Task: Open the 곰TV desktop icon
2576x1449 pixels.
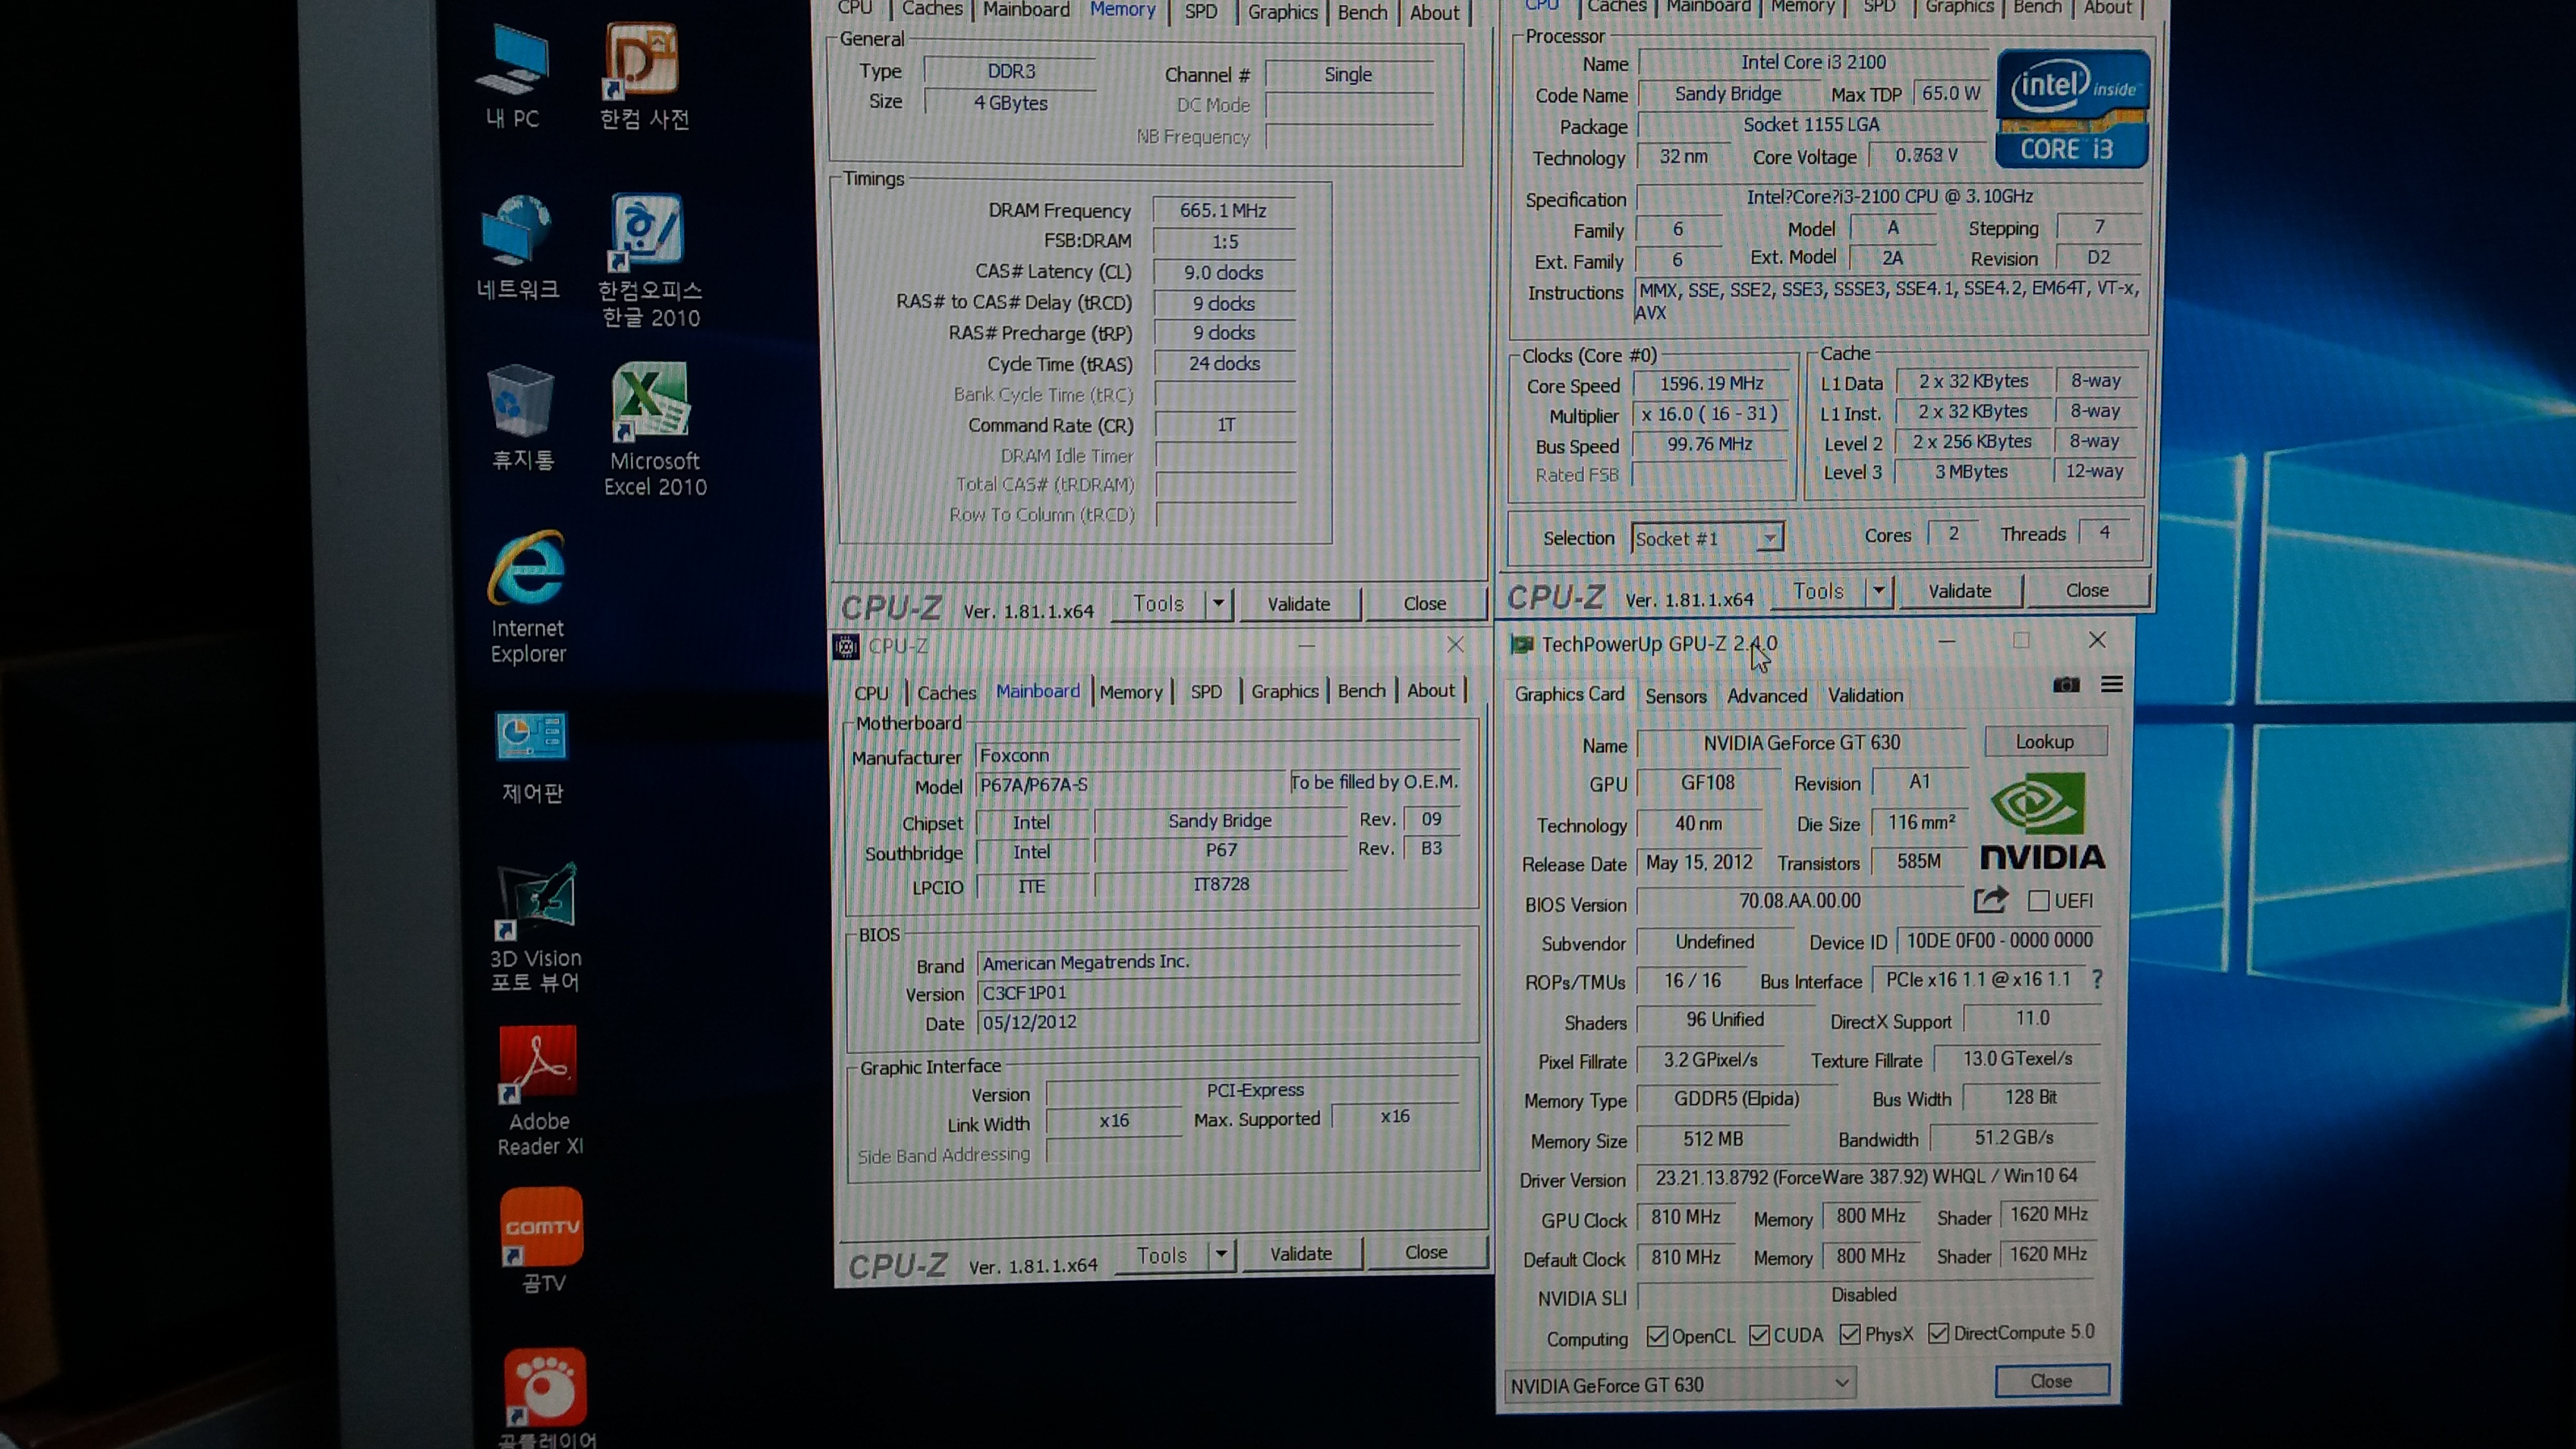Action: point(542,1241)
